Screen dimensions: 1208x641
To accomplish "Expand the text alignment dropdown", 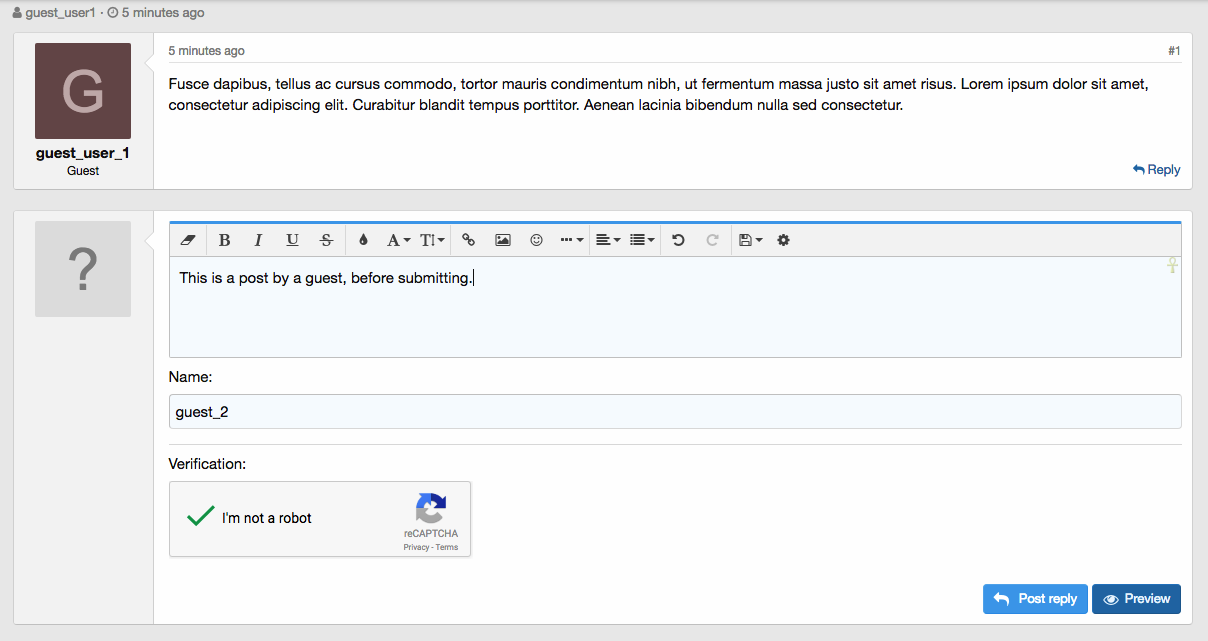I will (x=607, y=240).
